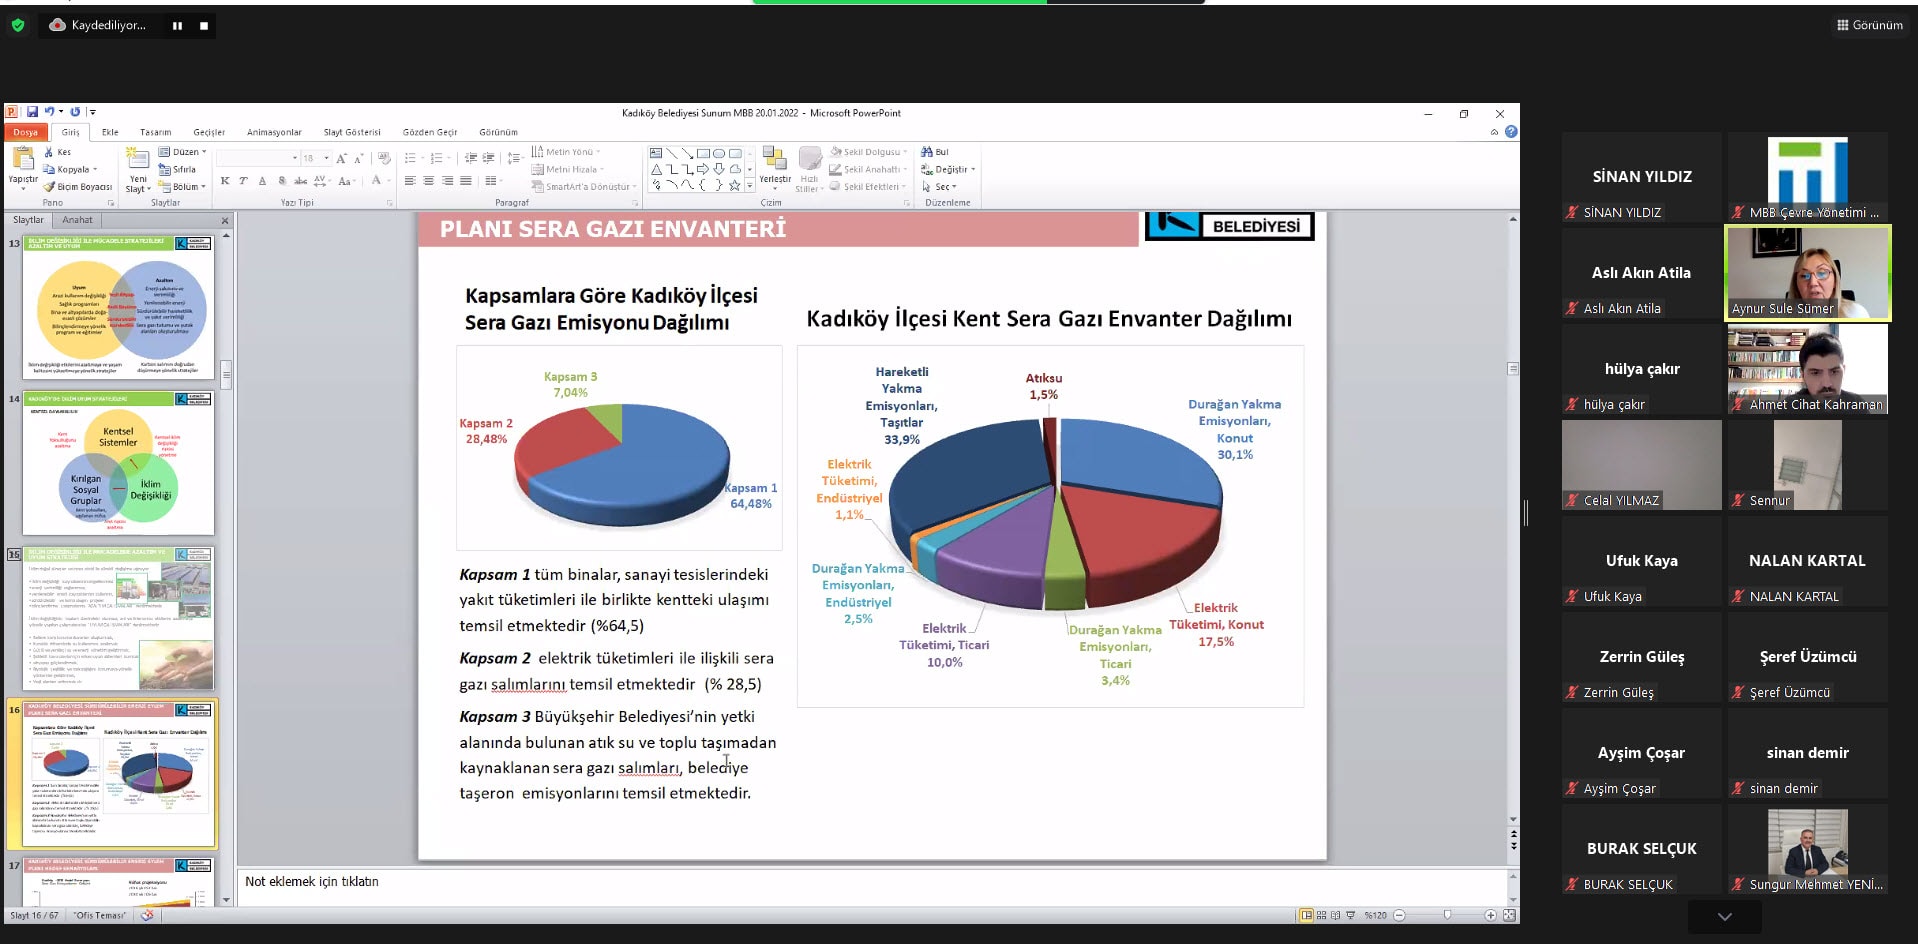Open Değiştir replace dropdown
The image size is (1918, 944).
948,169
